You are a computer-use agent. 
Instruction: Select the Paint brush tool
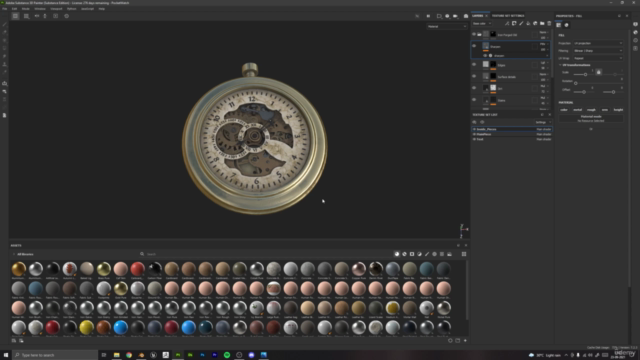(4, 24)
